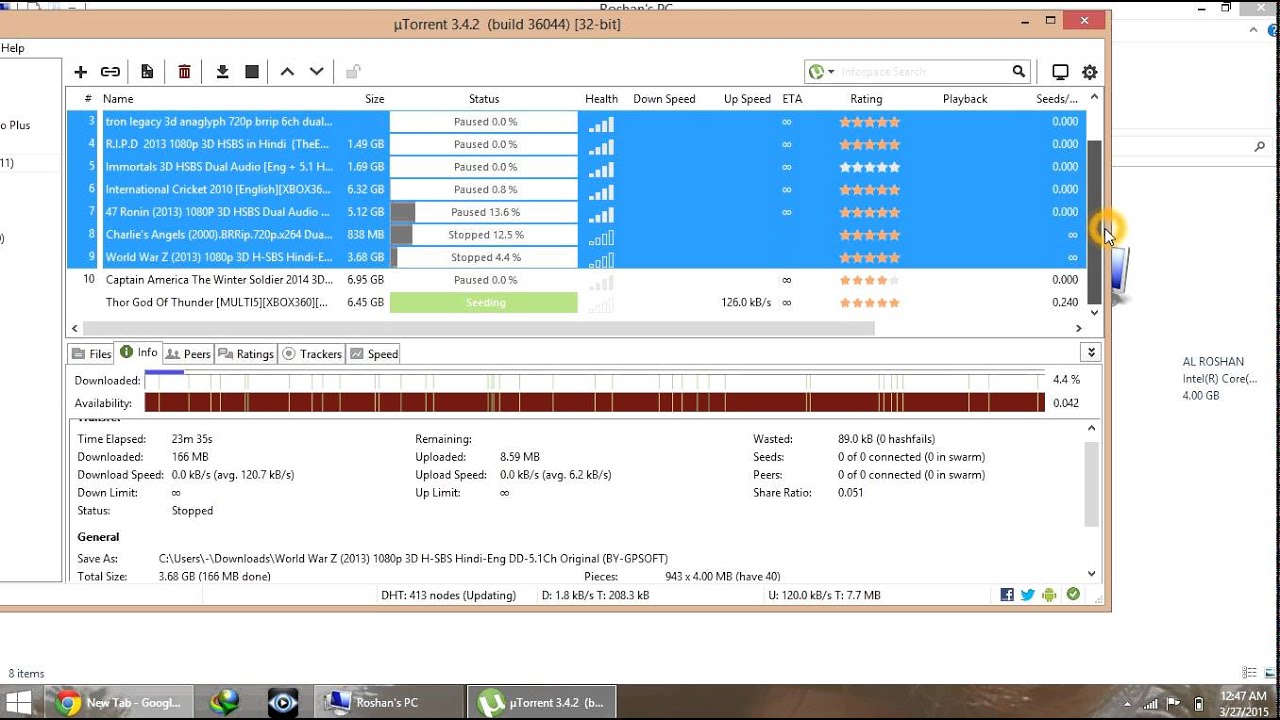The width and height of the screenshot is (1280, 720).
Task: Sort list by Up Speed column
Action: point(747,99)
